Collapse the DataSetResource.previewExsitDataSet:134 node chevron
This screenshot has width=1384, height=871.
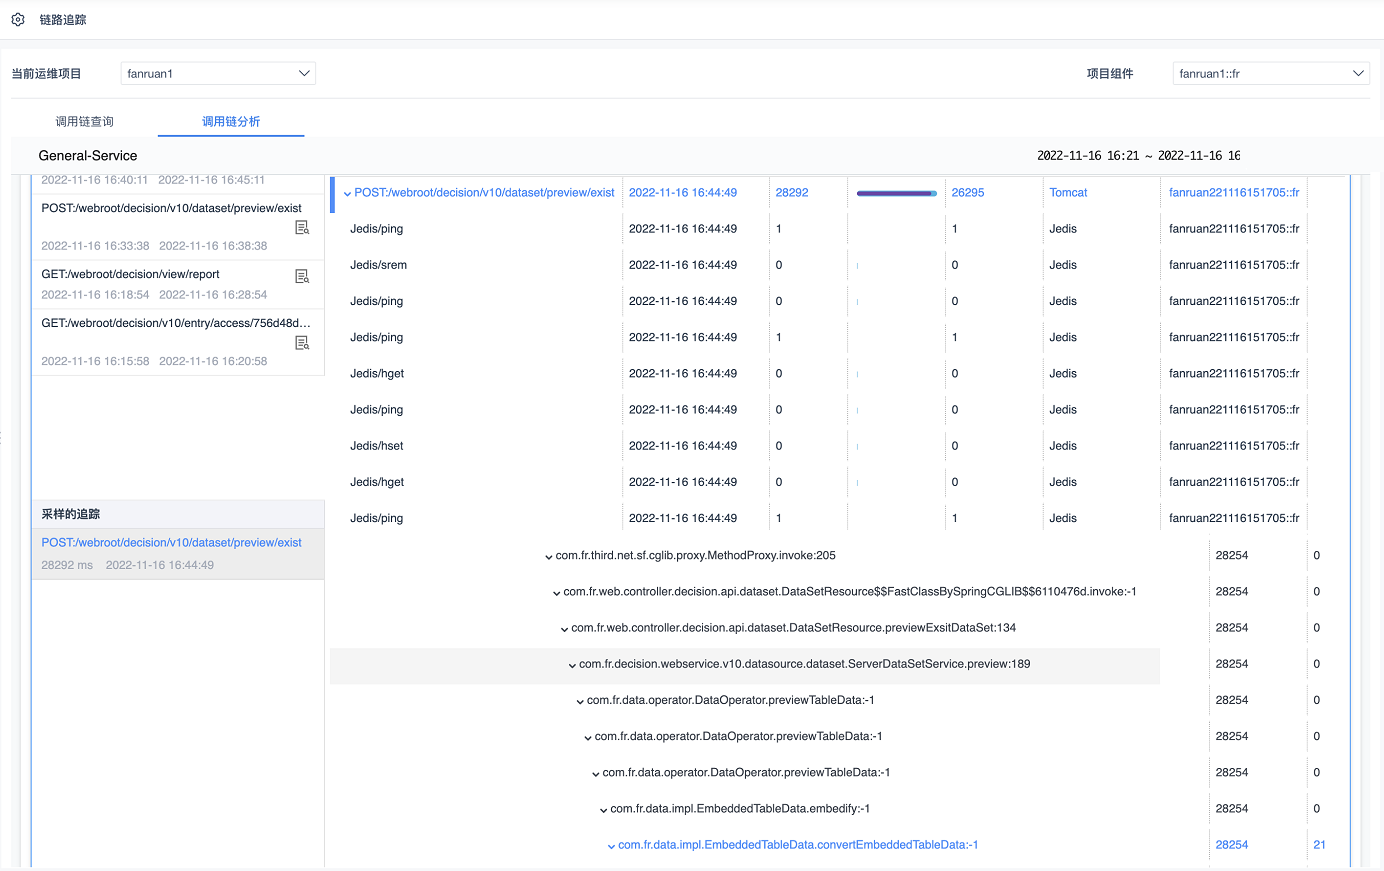[x=564, y=629]
